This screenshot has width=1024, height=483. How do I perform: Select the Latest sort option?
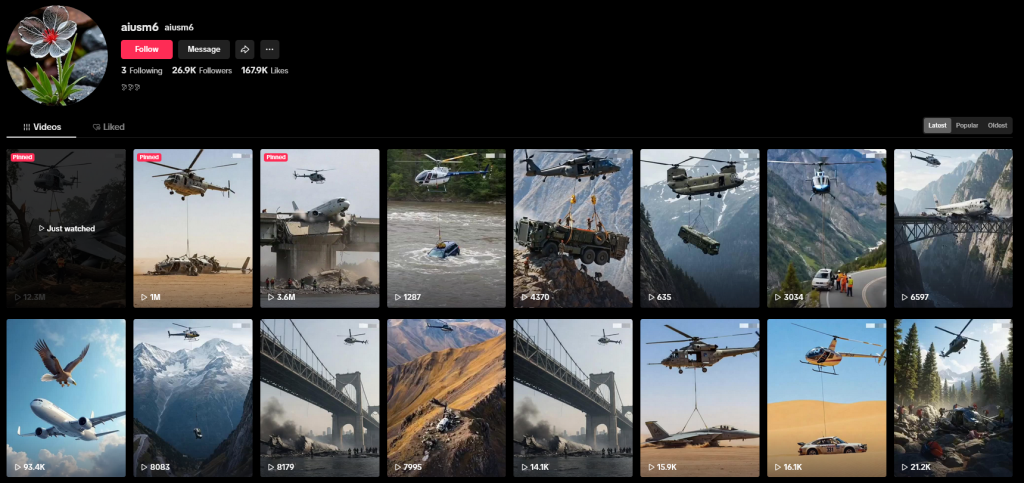click(x=937, y=125)
